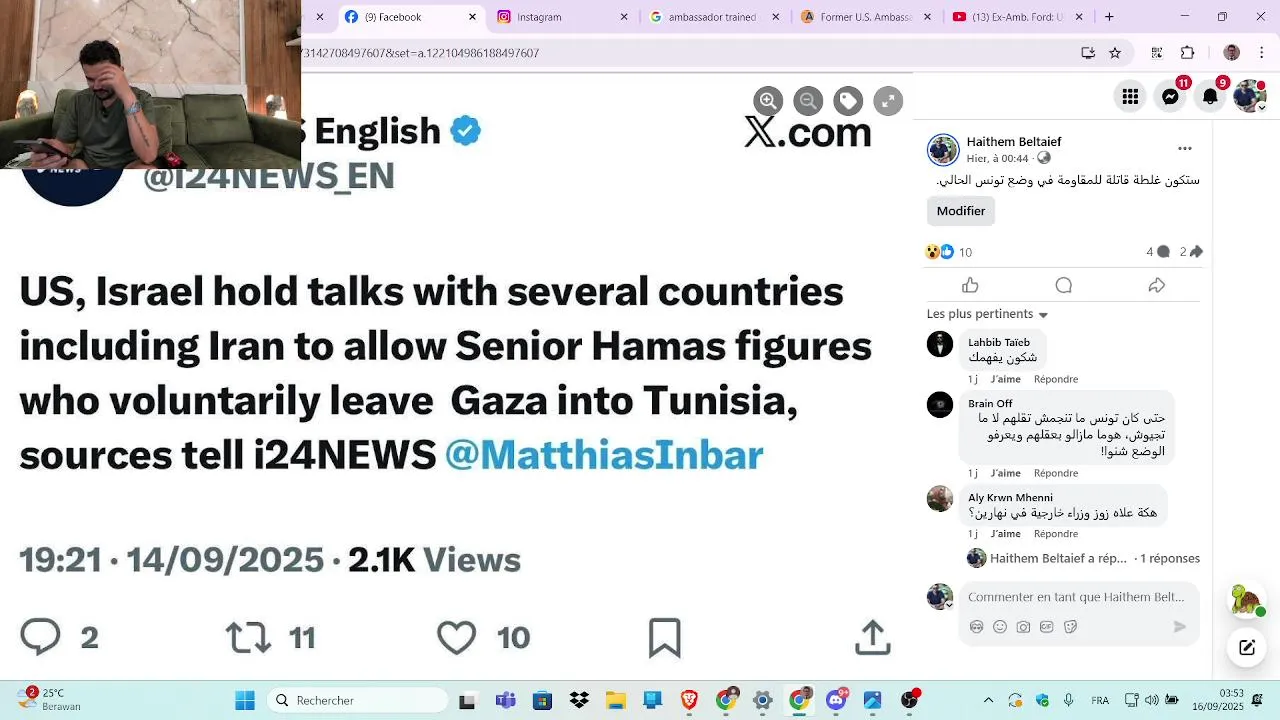The height and width of the screenshot is (720, 1280).
Task: Open Windows Start menu
Action: click(245, 701)
